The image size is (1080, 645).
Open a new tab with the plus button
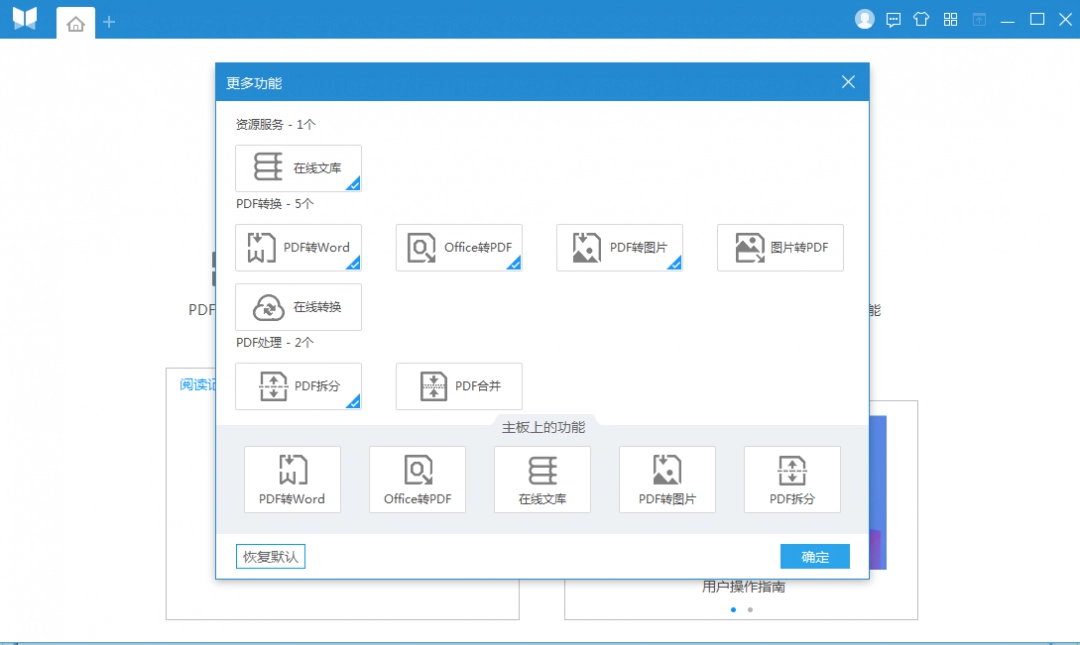click(x=109, y=21)
